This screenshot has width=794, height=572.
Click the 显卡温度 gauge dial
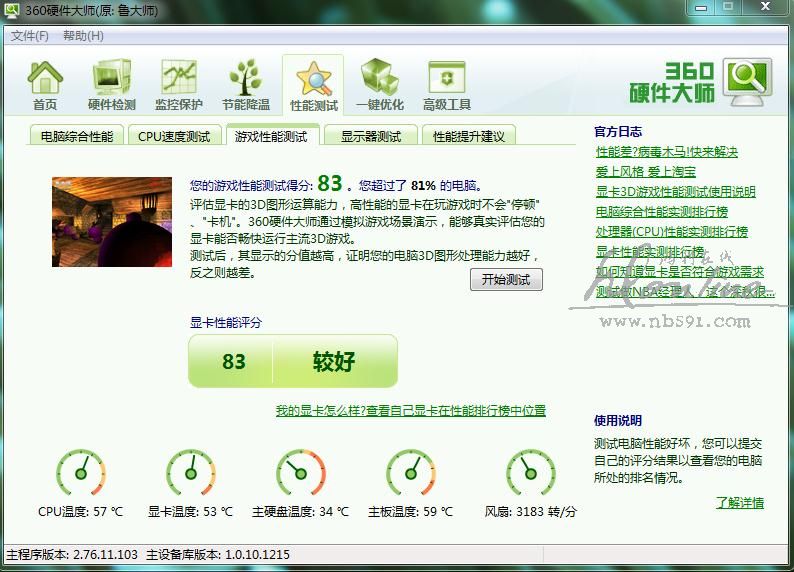(191, 473)
